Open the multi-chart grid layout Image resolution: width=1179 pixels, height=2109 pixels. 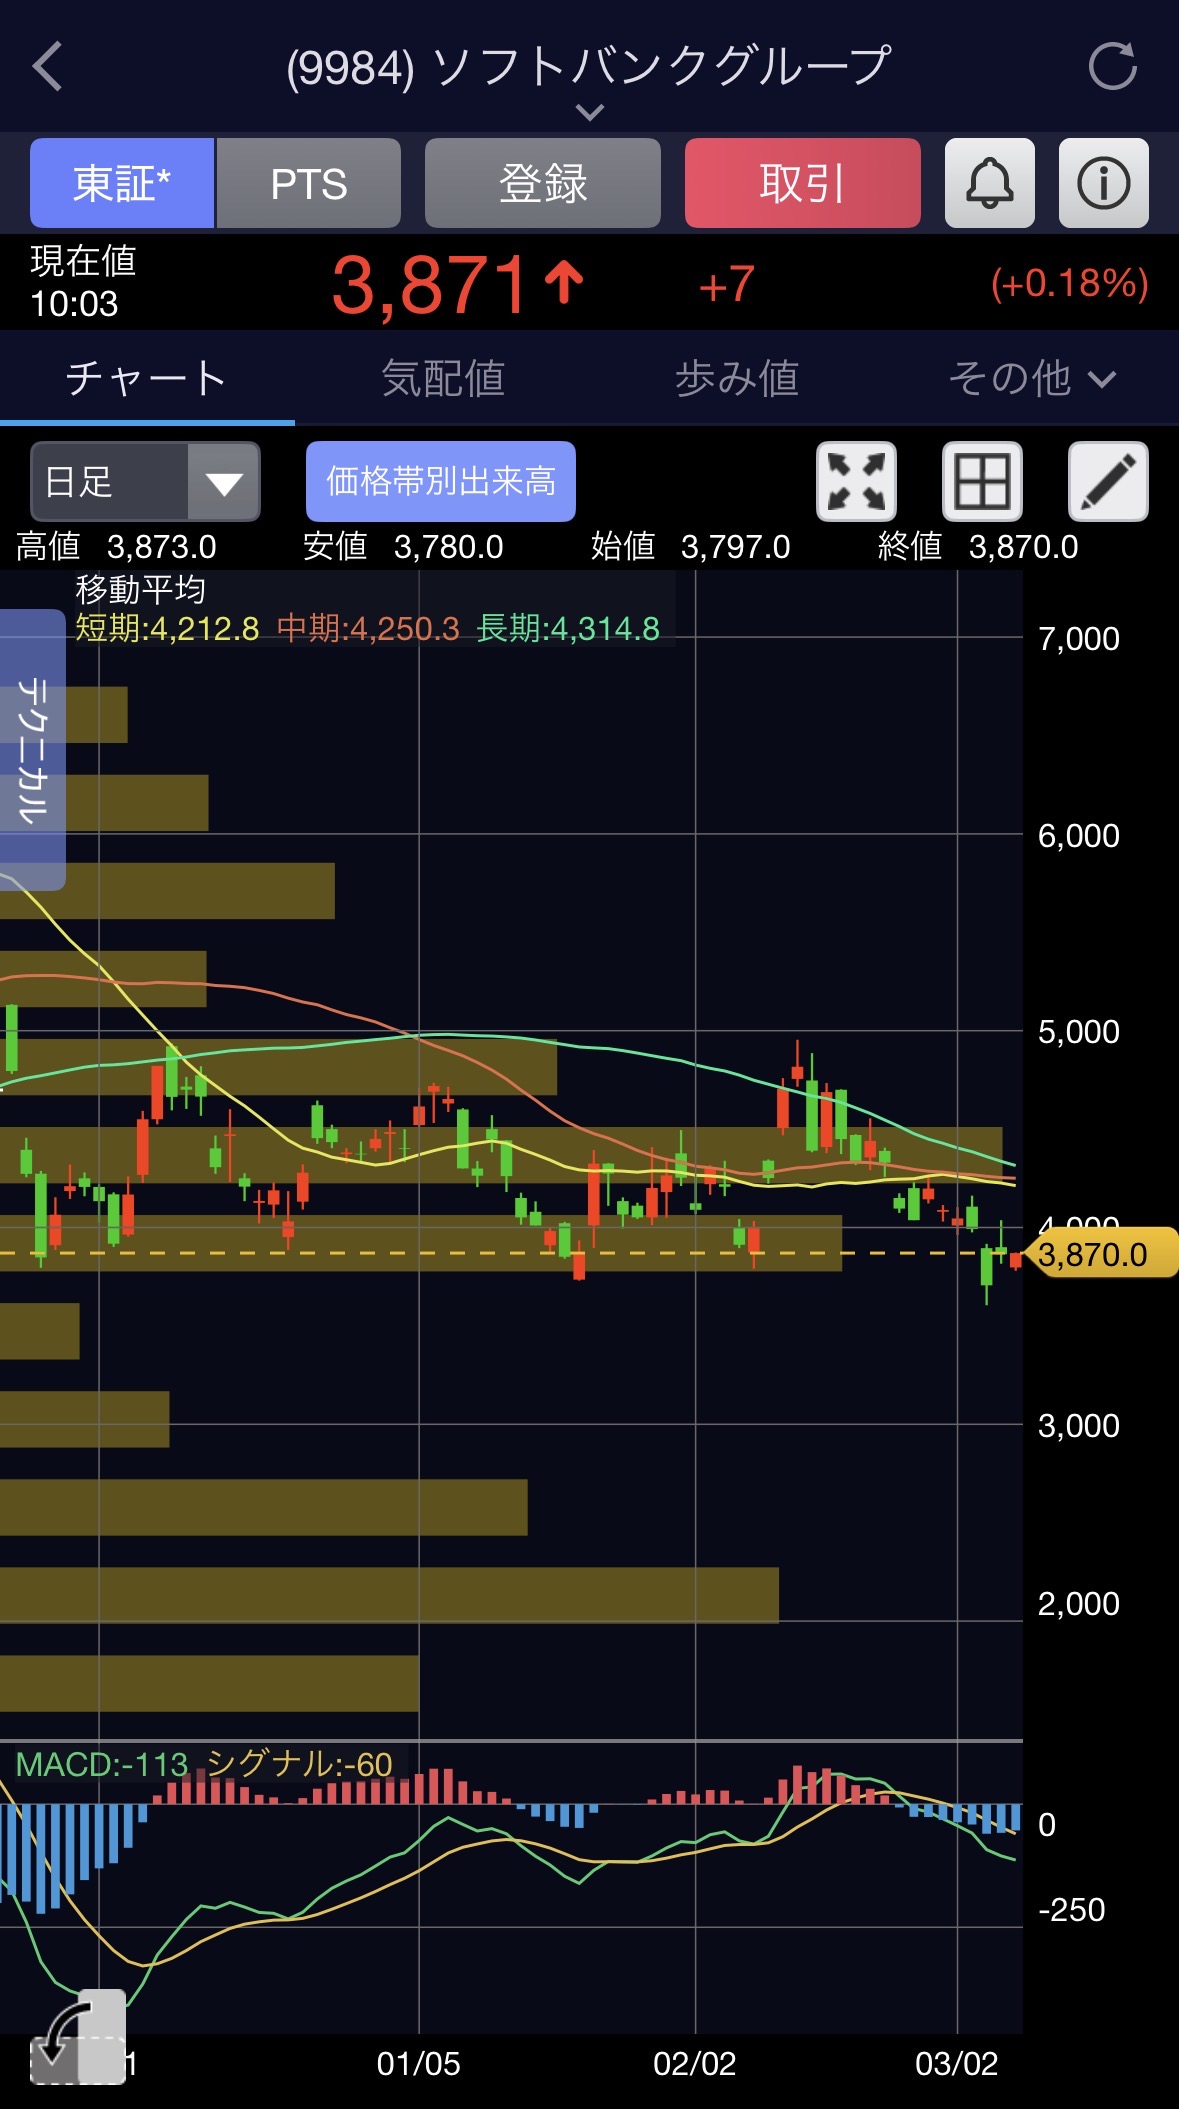click(982, 482)
